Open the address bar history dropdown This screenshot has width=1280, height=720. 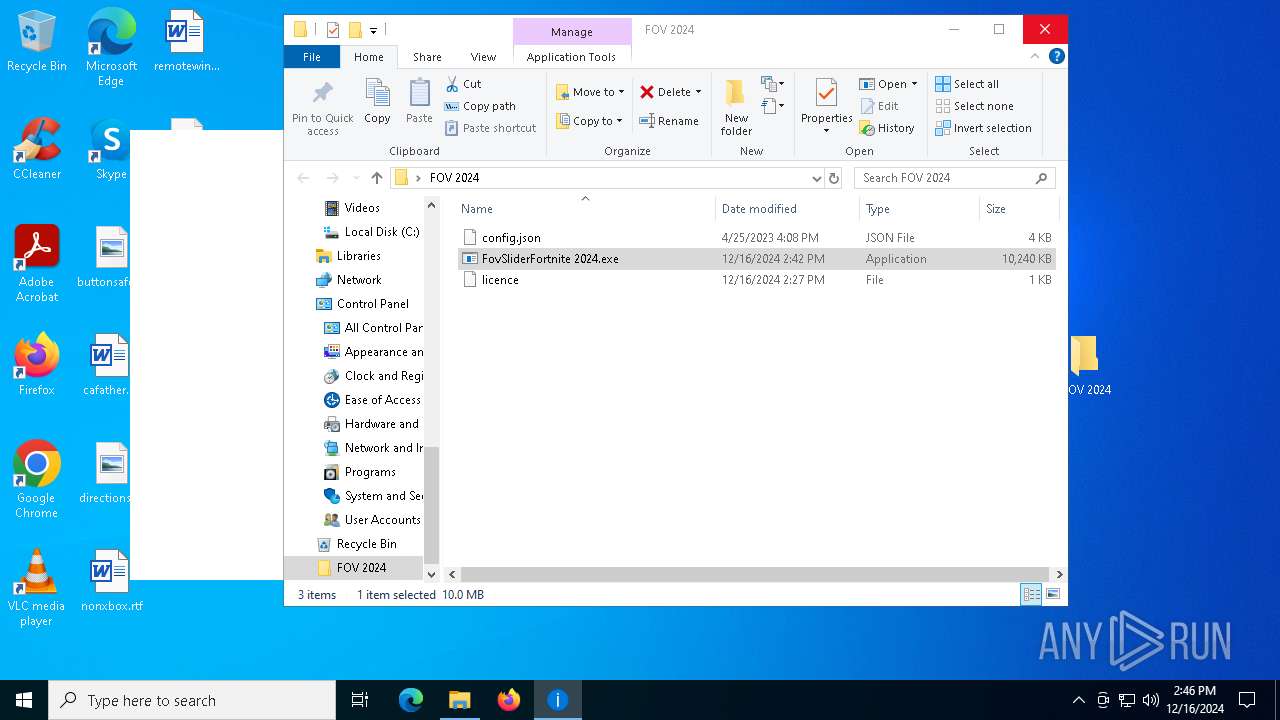click(817, 178)
